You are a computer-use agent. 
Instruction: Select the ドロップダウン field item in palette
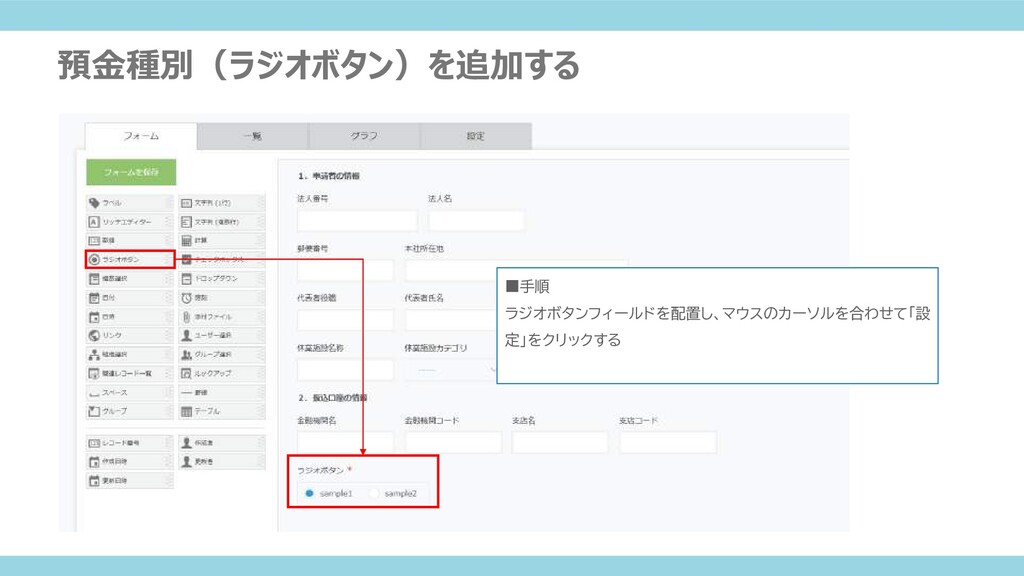pyautogui.click(x=222, y=279)
